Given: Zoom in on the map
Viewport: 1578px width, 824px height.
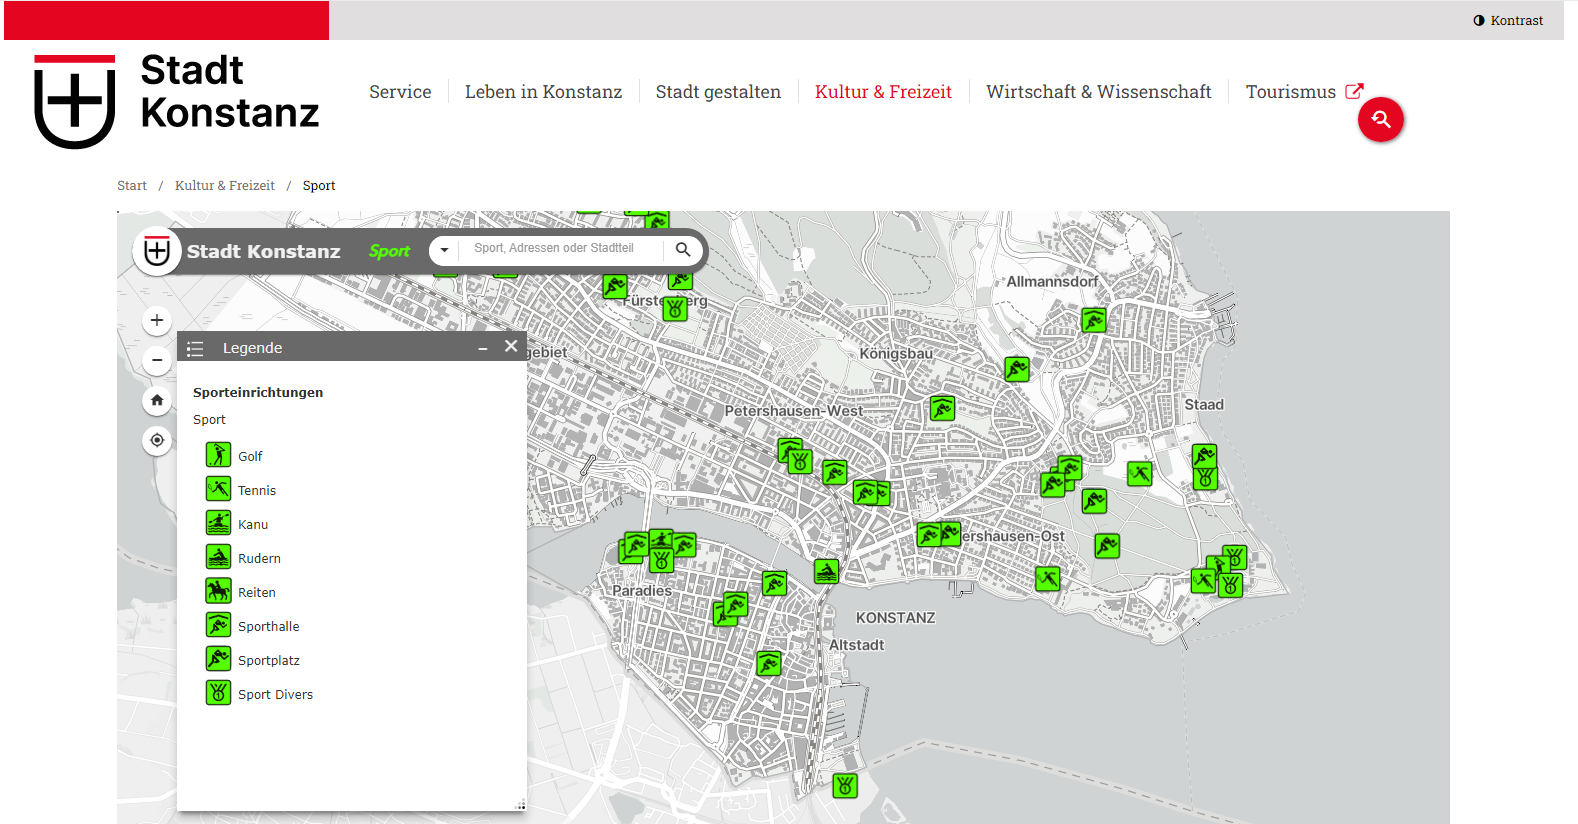Looking at the screenshot, I should (157, 320).
